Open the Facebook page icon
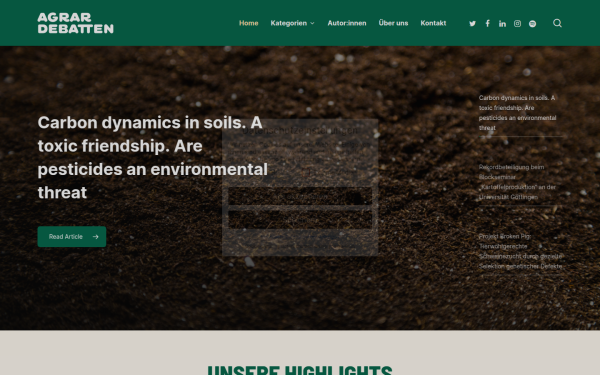Viewport: 600px width, 375px height. (x=488, y=23)
